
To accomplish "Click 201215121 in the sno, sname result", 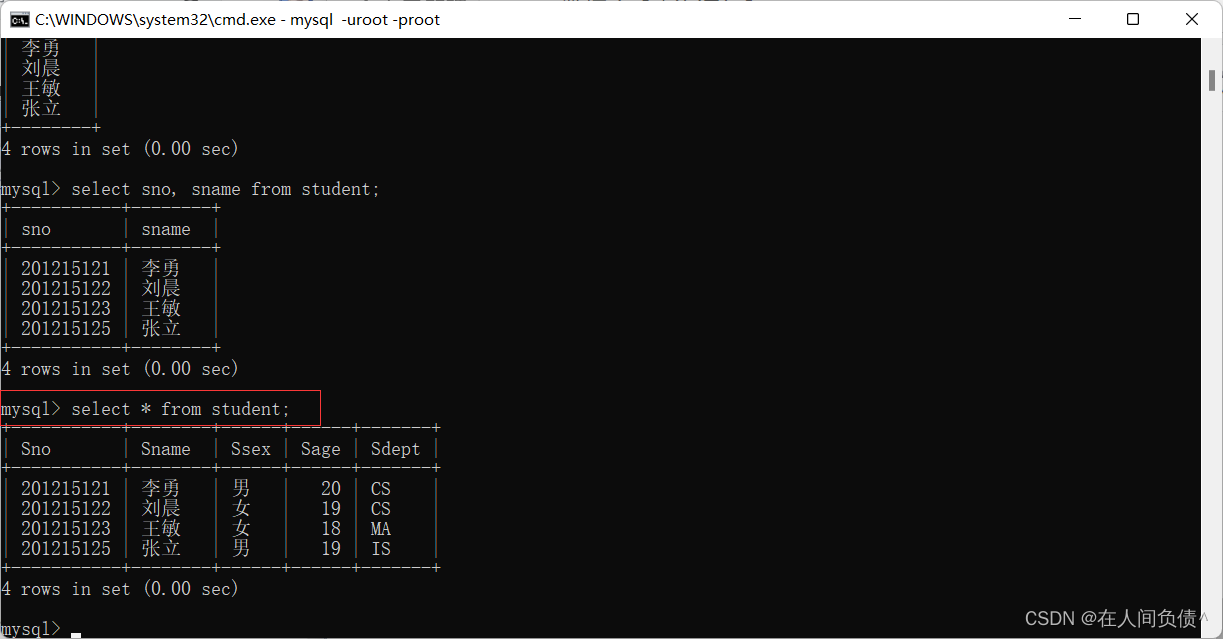I will point(66,268).
